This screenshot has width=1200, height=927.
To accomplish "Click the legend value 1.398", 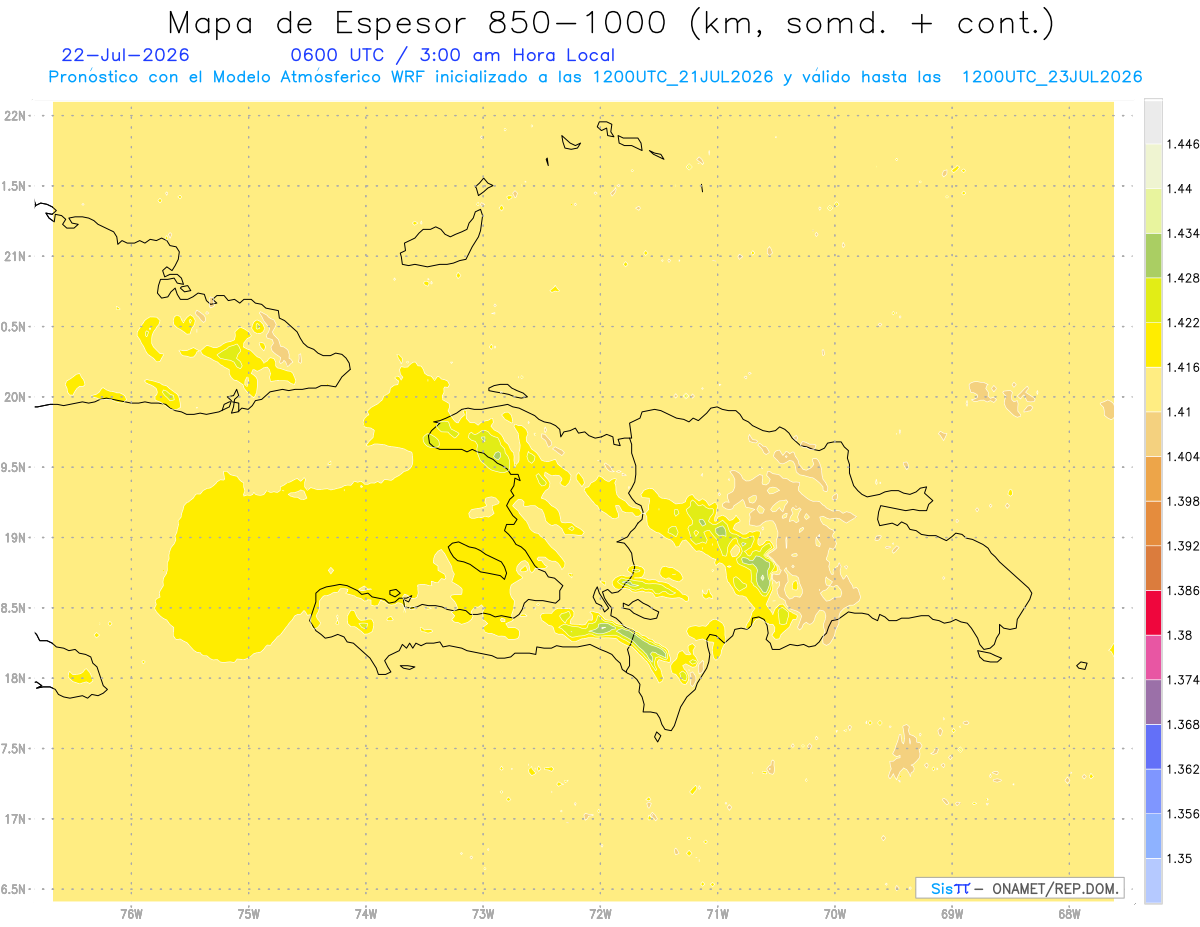I will [1183, 501].
